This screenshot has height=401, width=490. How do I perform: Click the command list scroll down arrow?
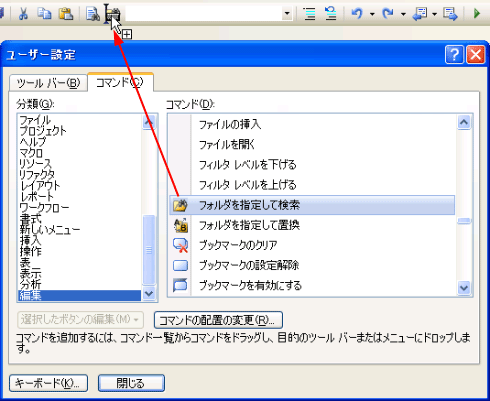click(464, 287)
